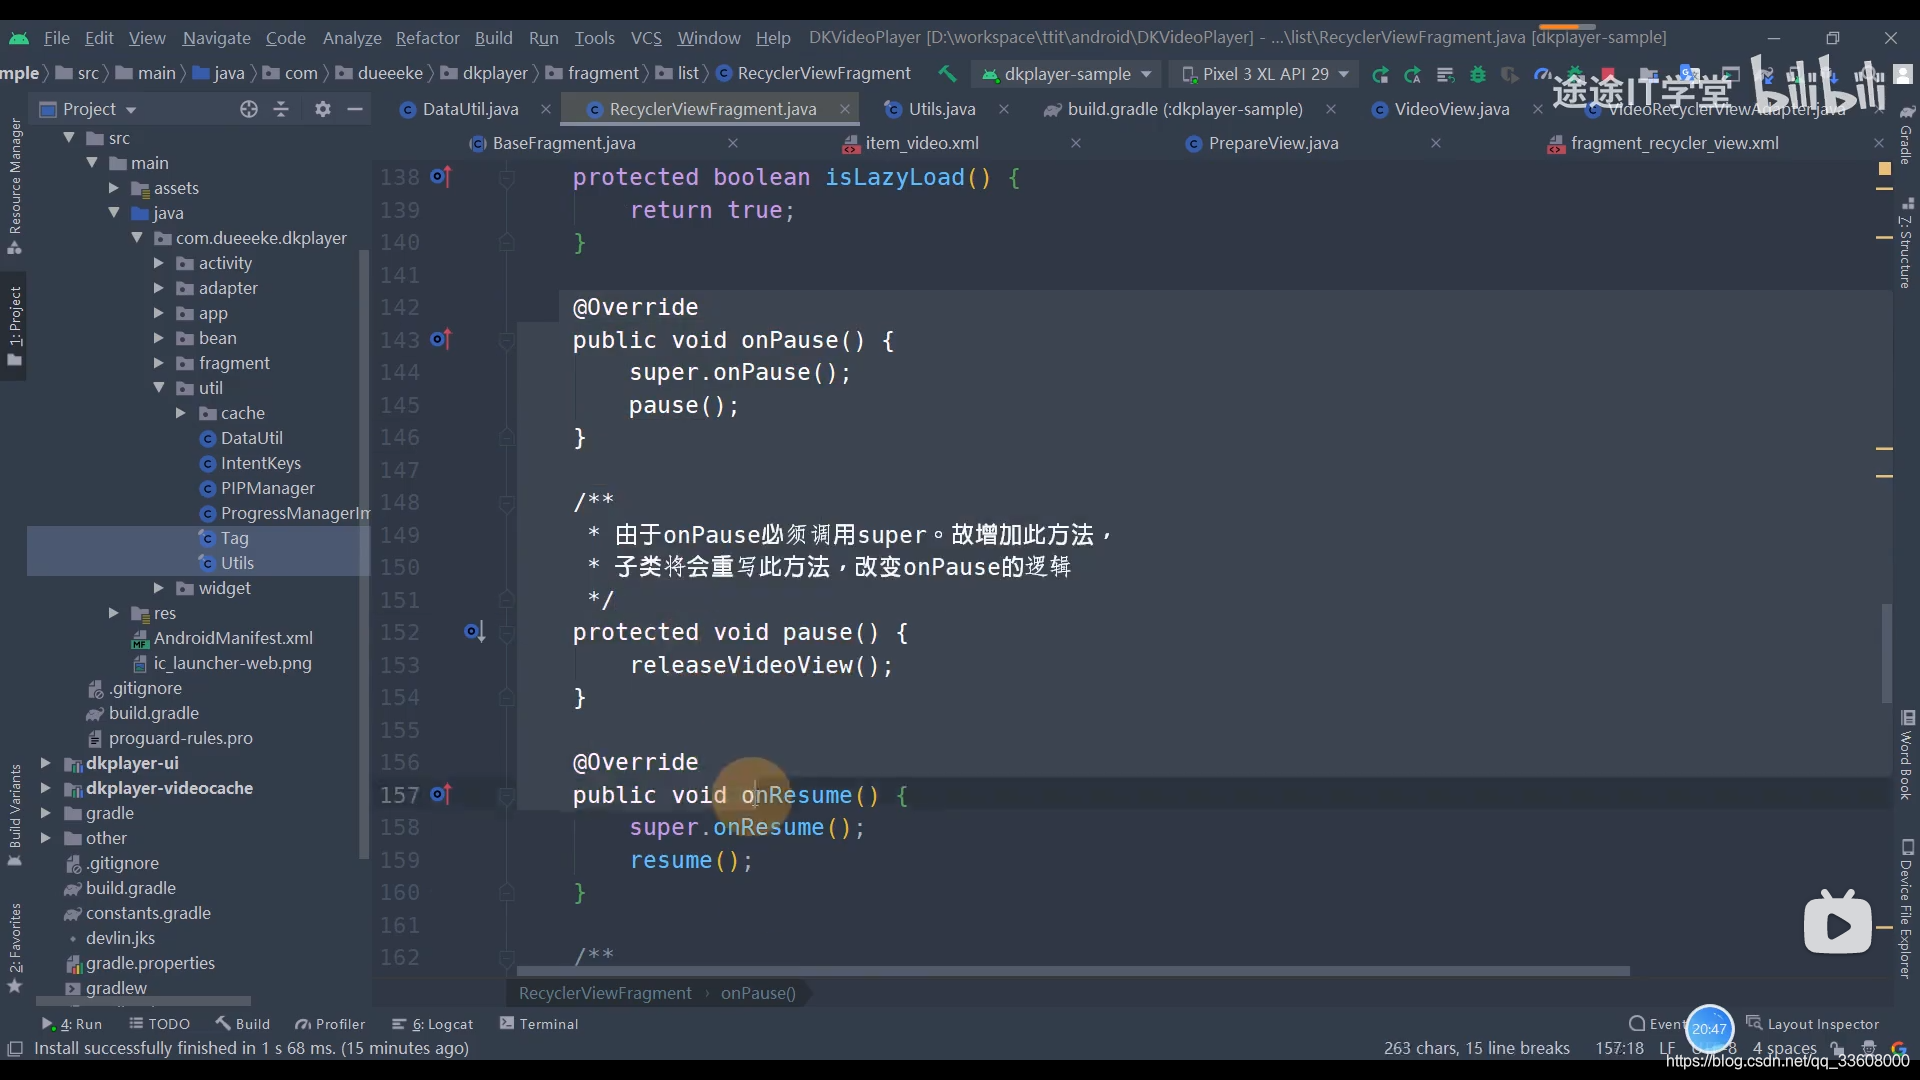Open the File menu
This screenshot has height=1080, width=1920.
coord(57,38)
